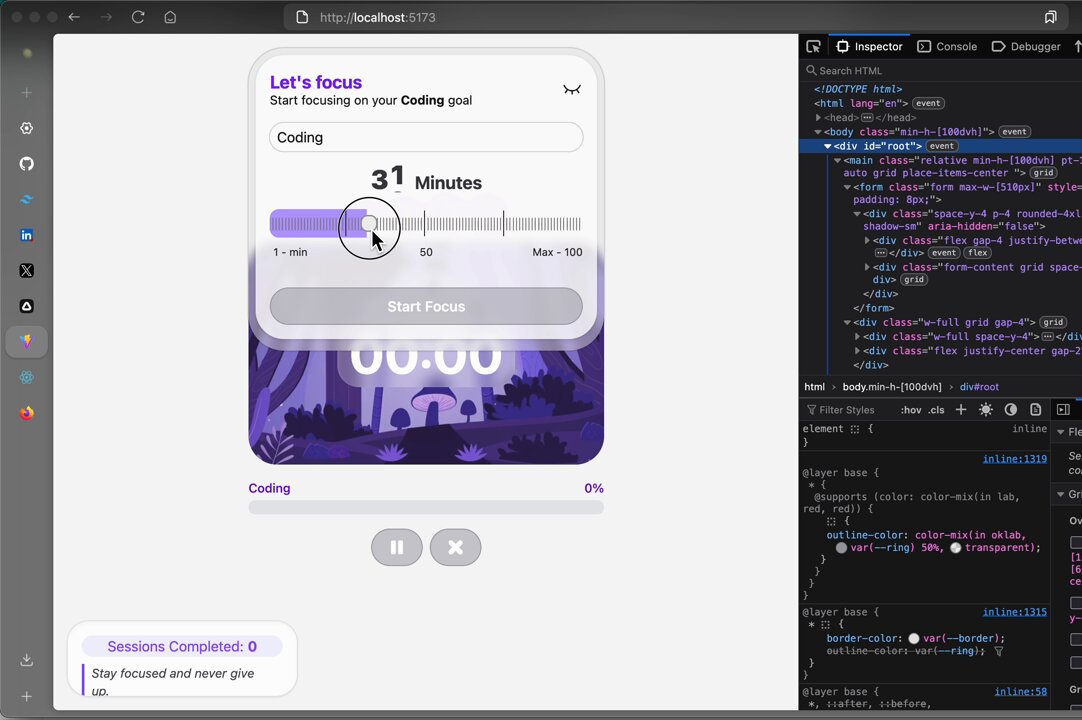Click the filter icon beside struck outline-color rule
The height and width of the screenshot is (720, 1082).
[x=999, y=651]
